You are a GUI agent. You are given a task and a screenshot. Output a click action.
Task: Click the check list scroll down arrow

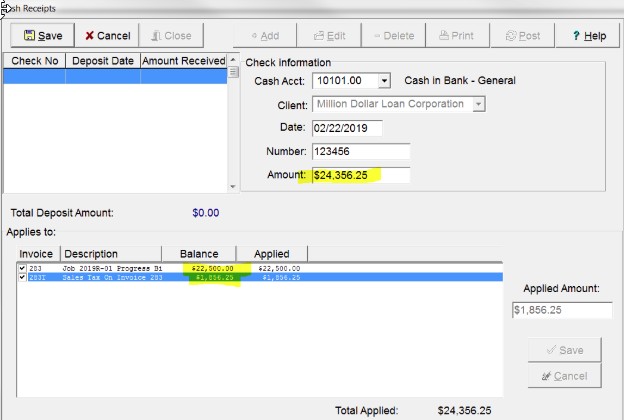point(233,186)
